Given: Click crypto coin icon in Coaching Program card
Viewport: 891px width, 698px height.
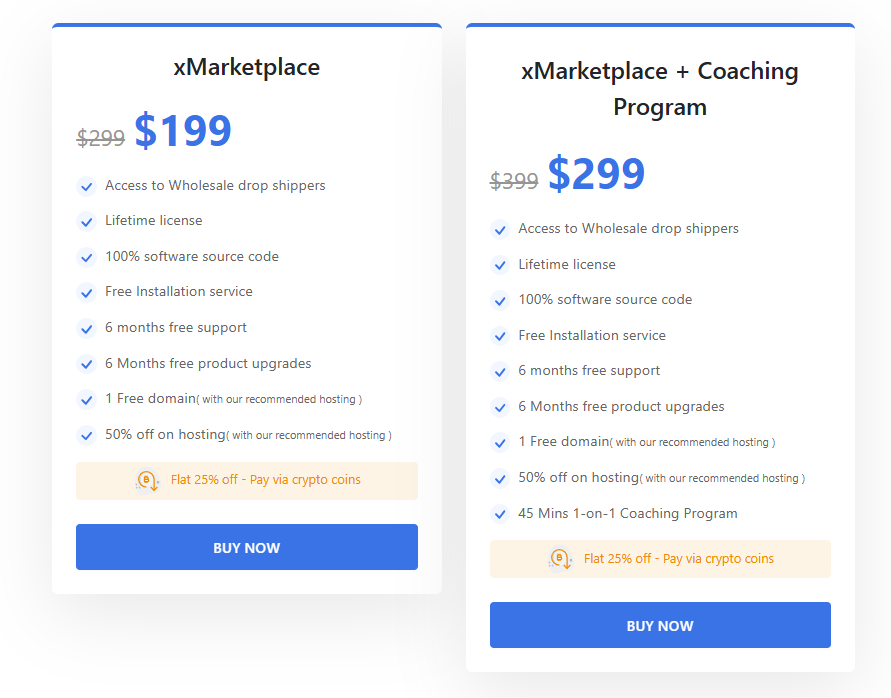Looking at the screenshot, I should (560, 559).
